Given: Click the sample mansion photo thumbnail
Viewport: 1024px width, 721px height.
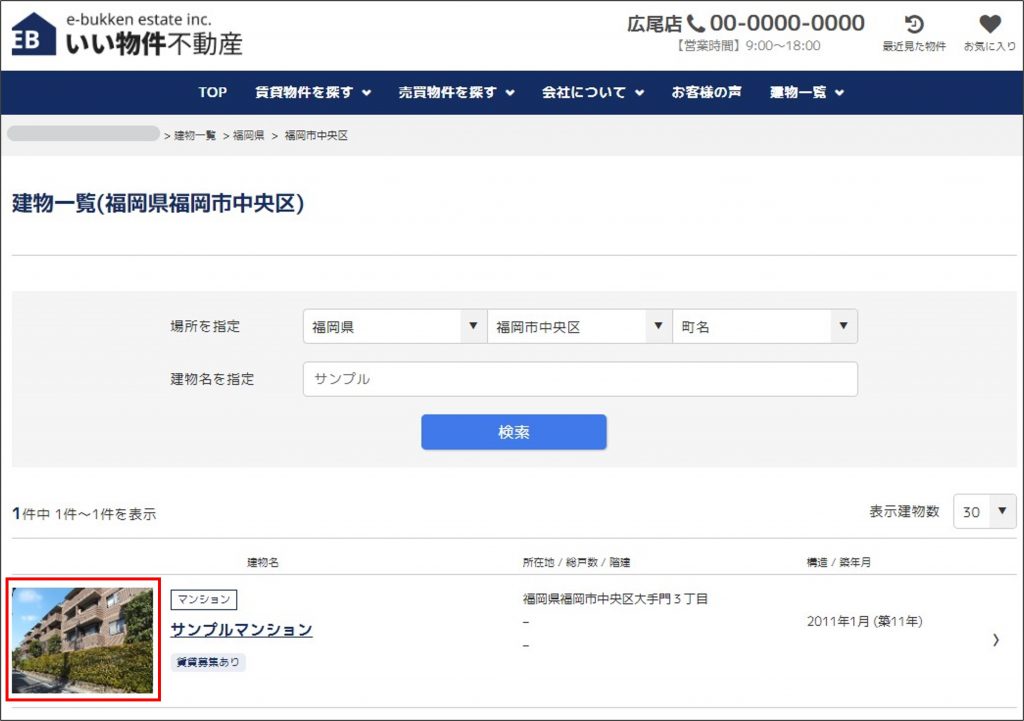Looking at the screenshot, I should point(82,641).
